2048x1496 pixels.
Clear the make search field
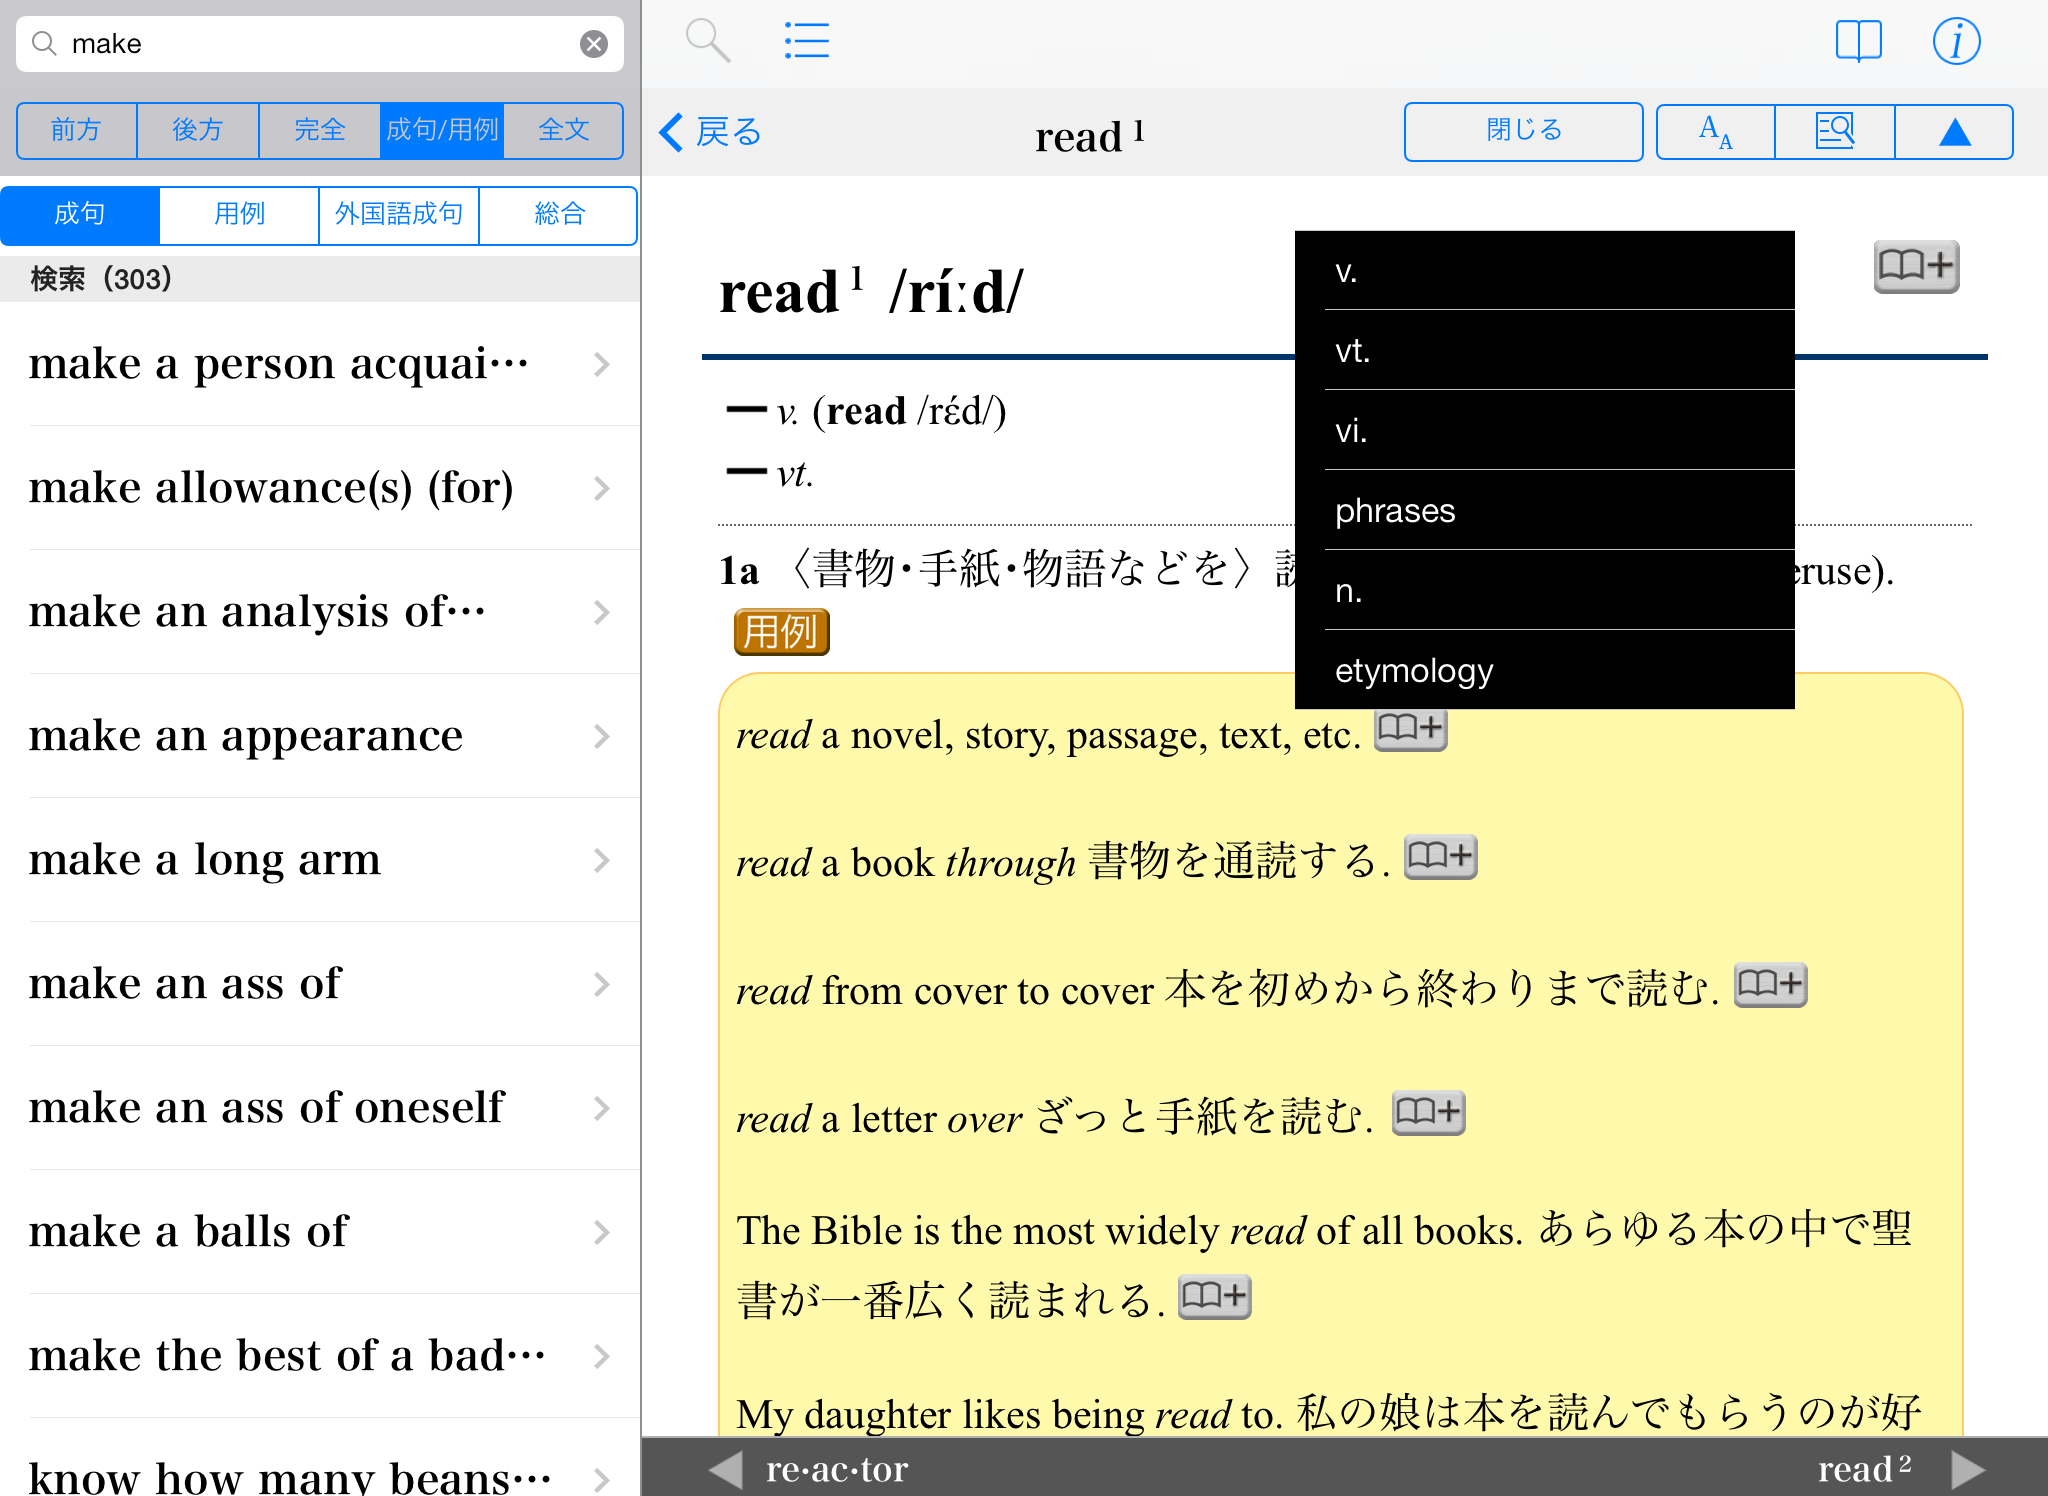click(594, 44)
